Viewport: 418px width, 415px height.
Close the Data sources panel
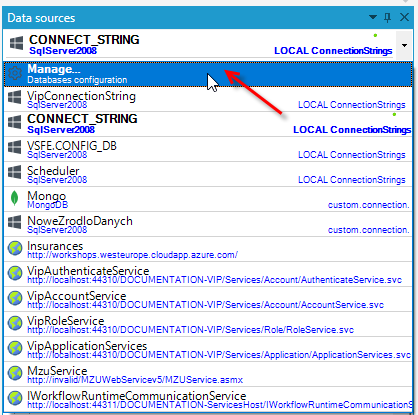pyautogui.click(x=404, y=17)
